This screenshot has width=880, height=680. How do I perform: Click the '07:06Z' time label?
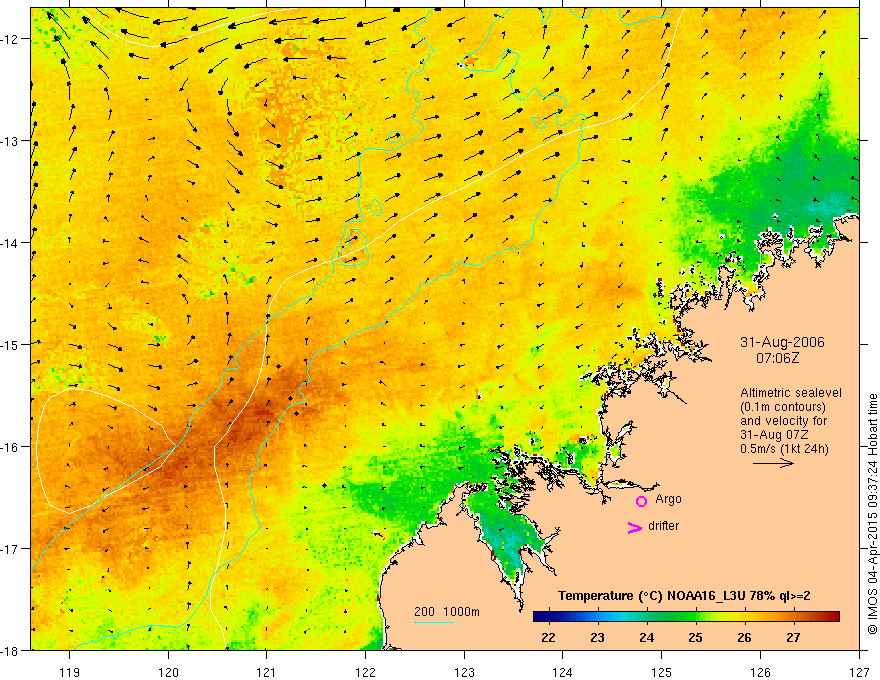(777, 358)
